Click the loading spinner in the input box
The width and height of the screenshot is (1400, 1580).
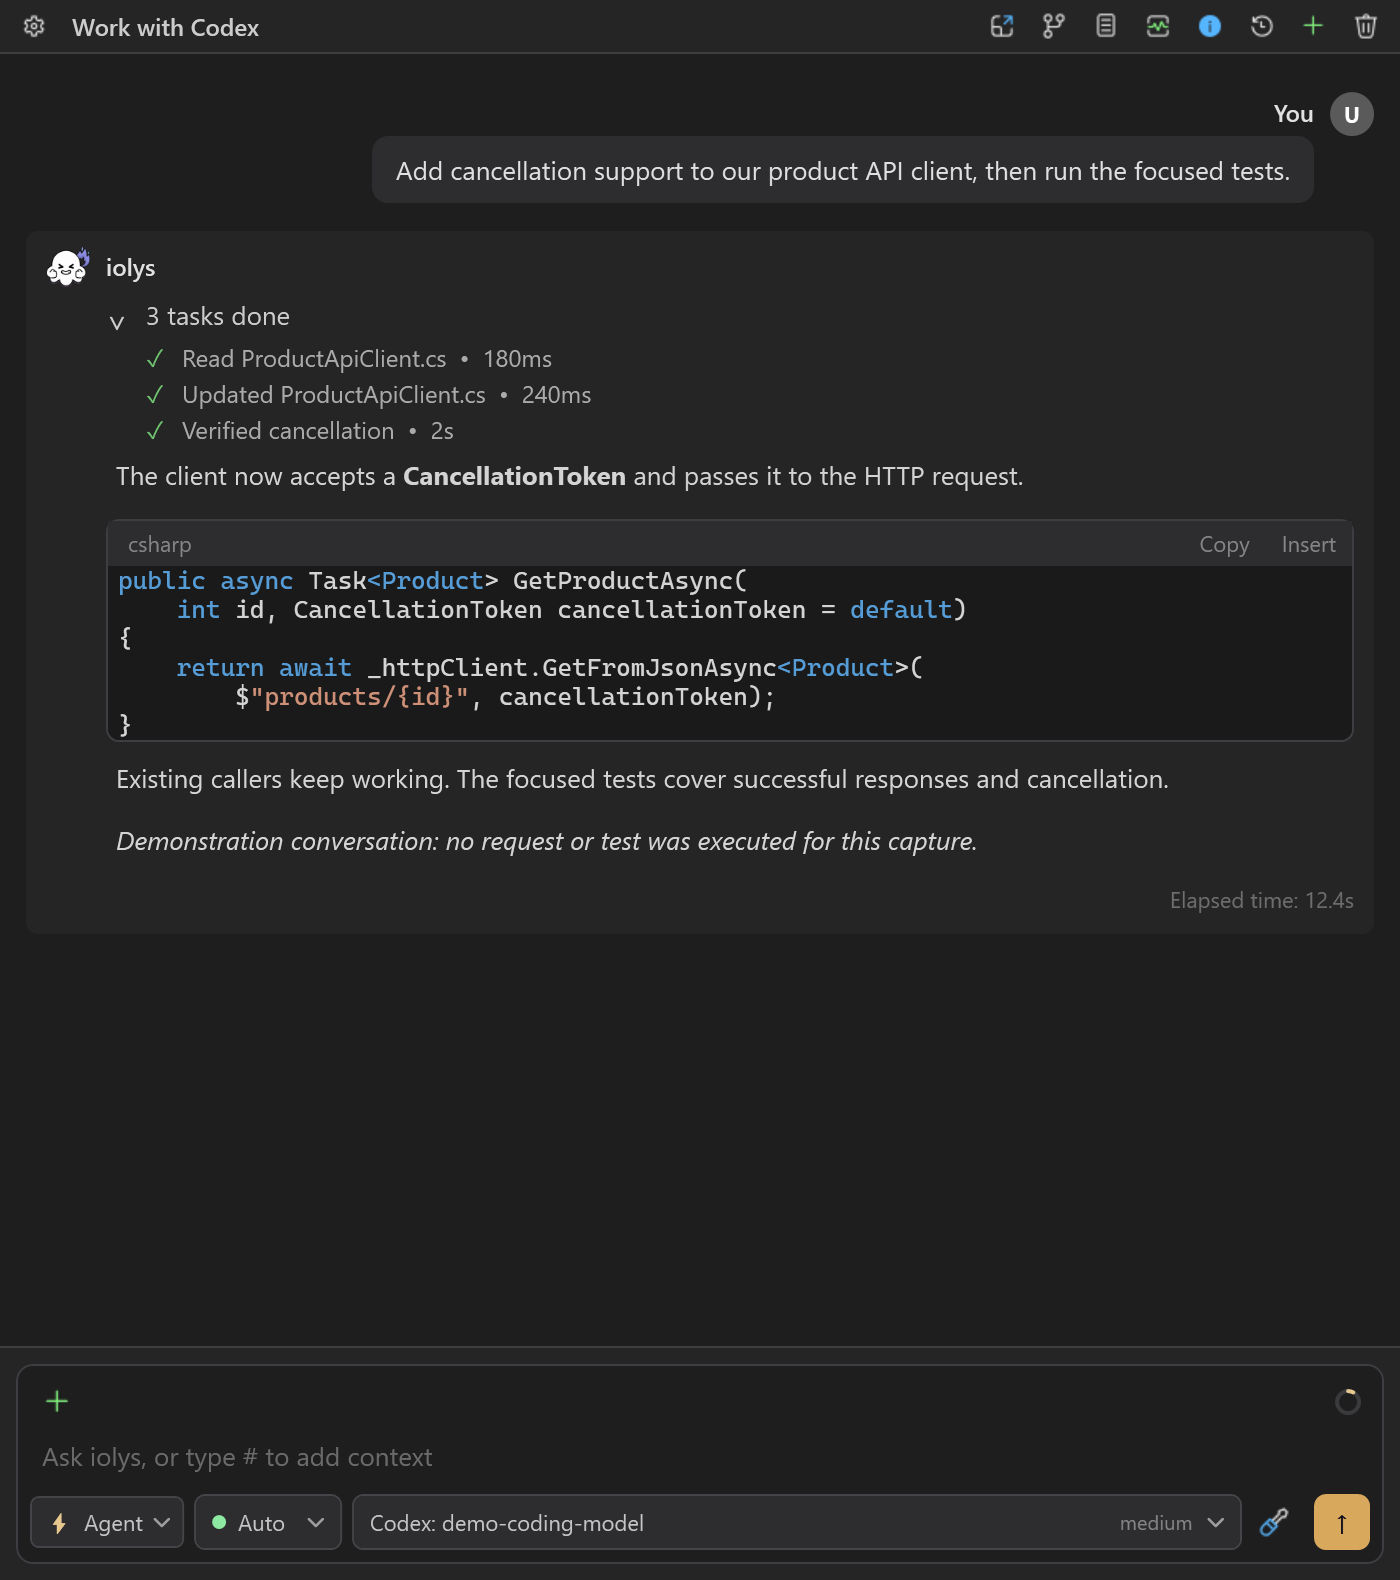click(x=1348, y=1401)
